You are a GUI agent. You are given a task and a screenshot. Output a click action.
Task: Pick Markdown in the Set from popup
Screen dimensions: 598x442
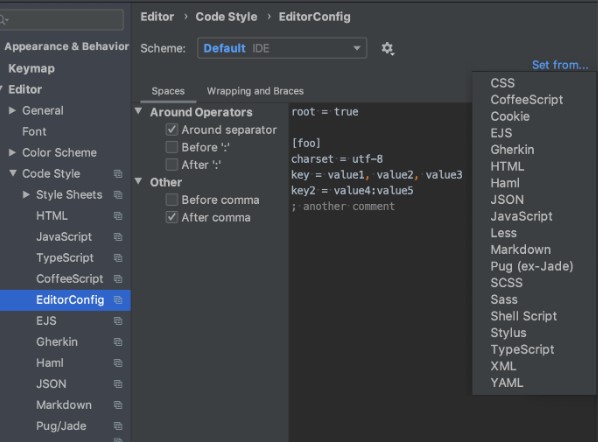(x=521, y=250)
